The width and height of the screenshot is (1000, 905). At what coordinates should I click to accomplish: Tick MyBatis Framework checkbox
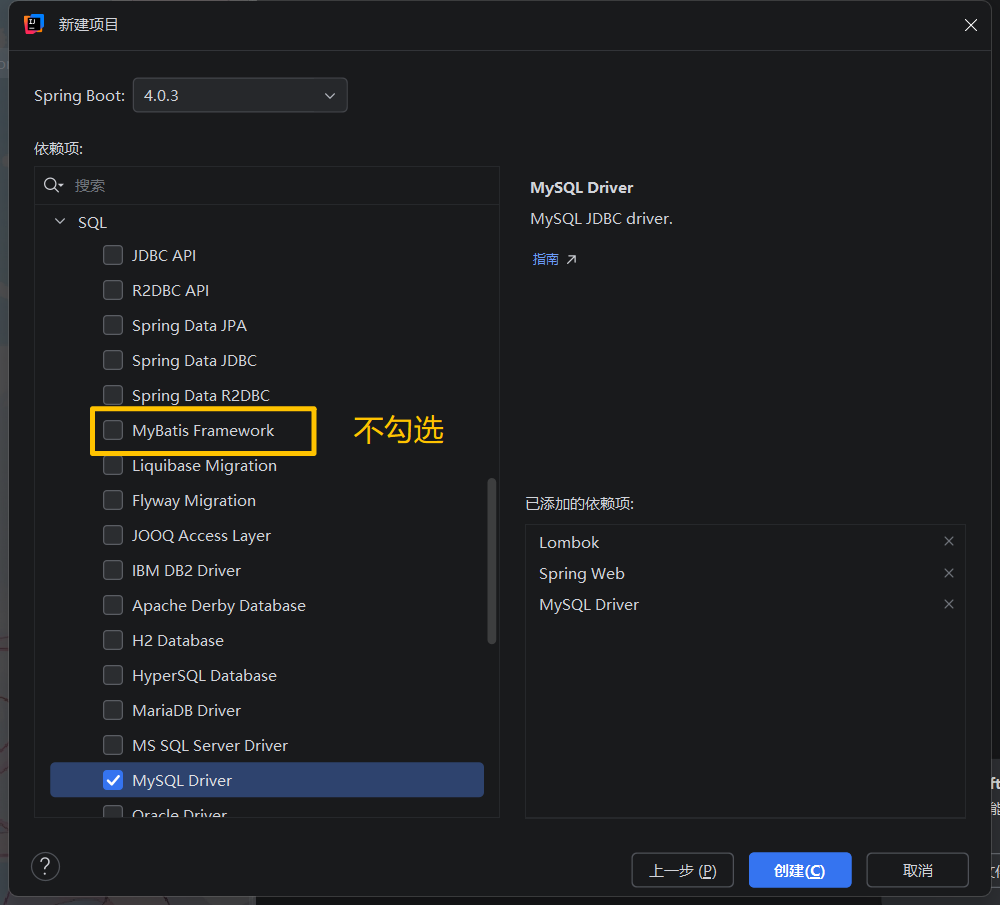click(113, 430)
